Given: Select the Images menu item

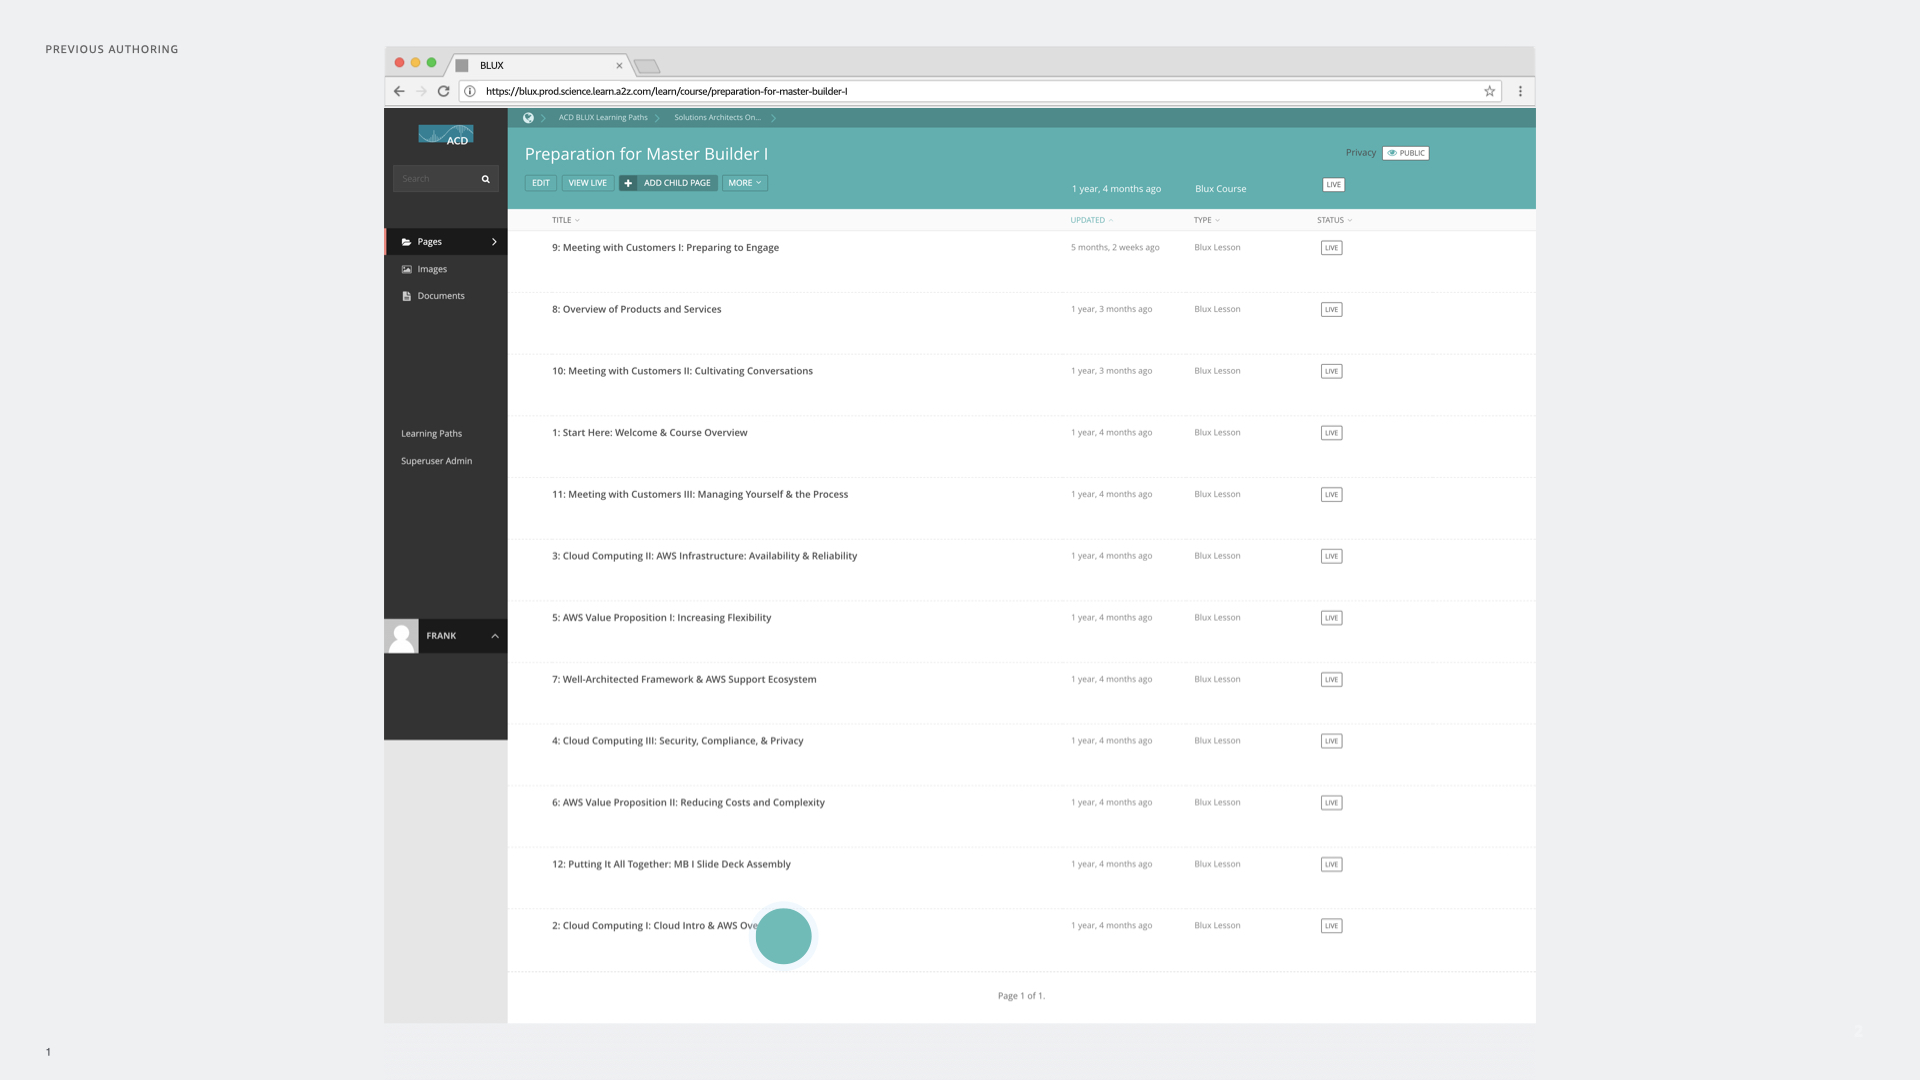Looking at the screenshot, I should (x=446, y=269).
